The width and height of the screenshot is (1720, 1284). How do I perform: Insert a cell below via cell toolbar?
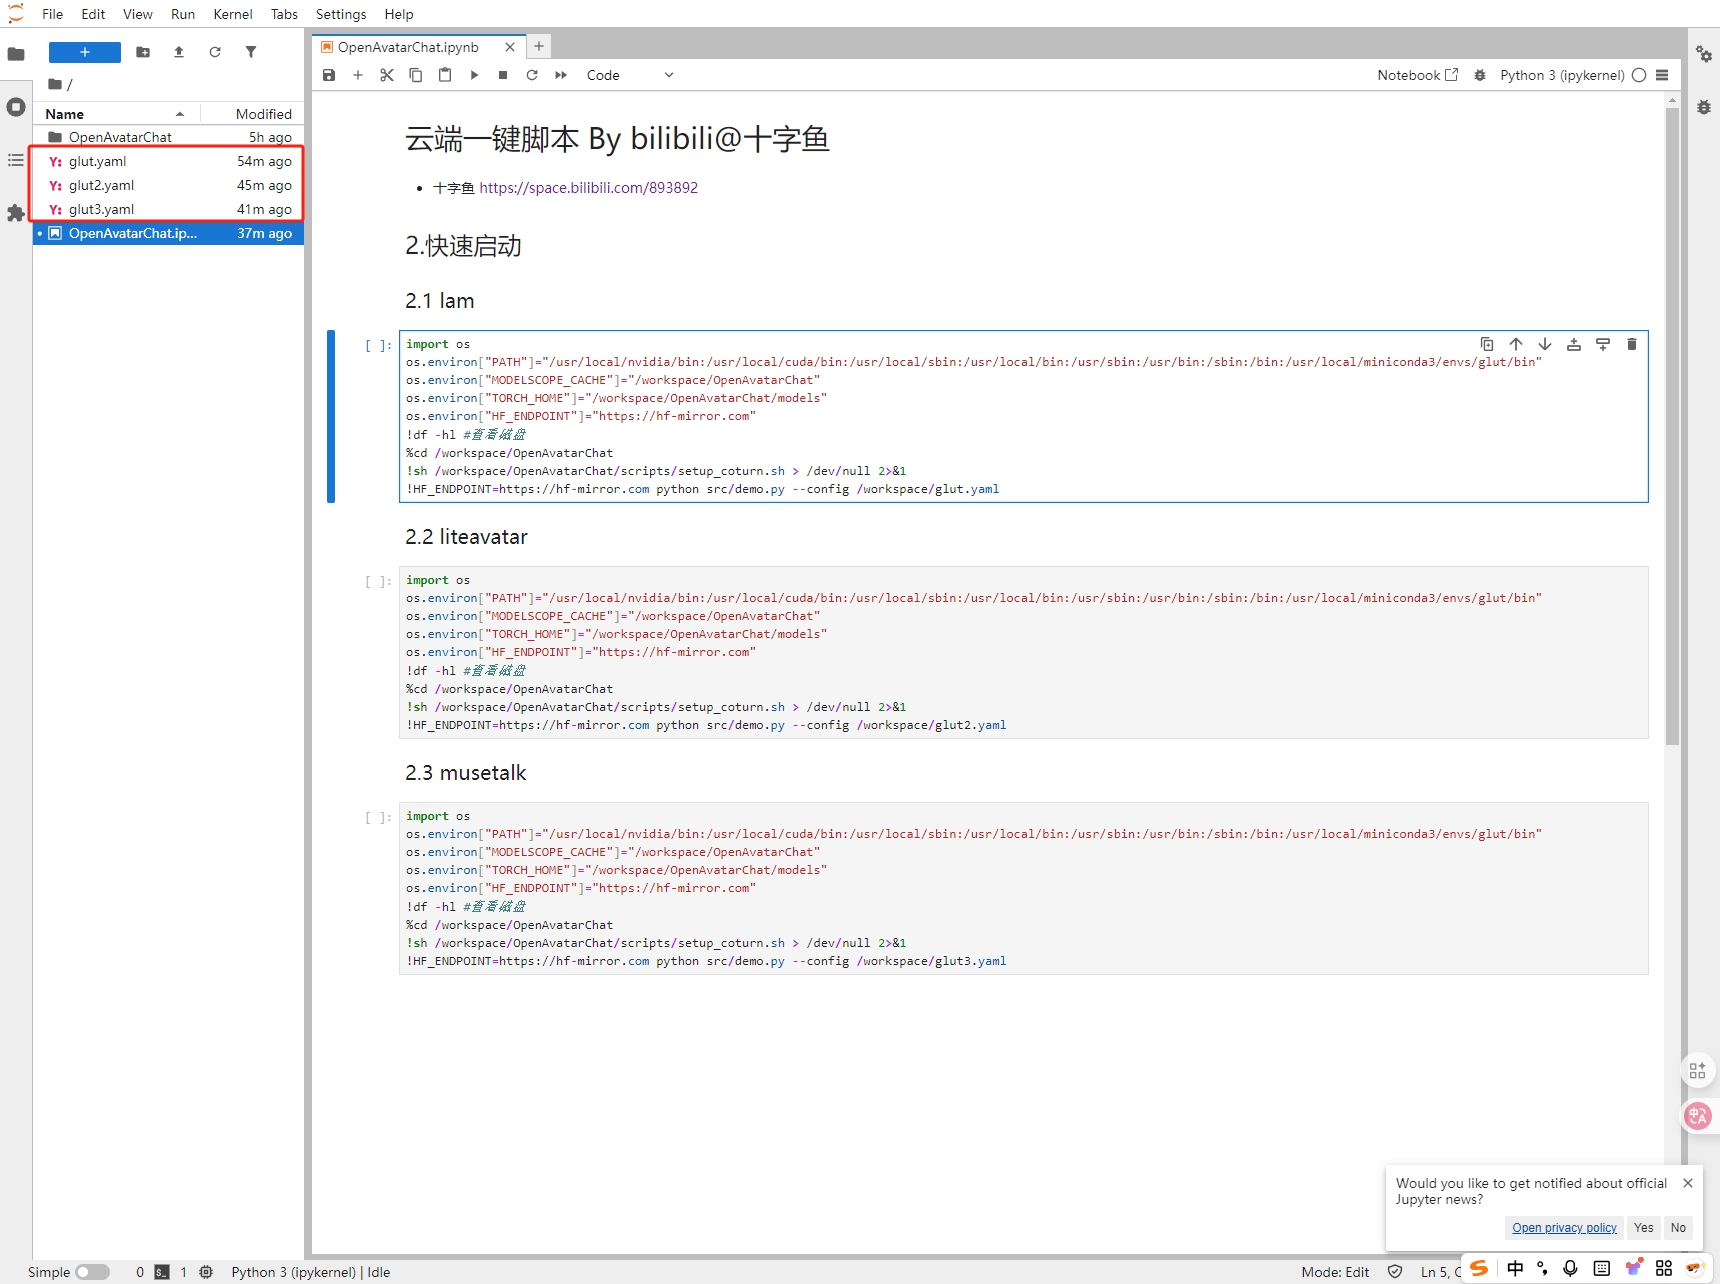coord(1603,344)
